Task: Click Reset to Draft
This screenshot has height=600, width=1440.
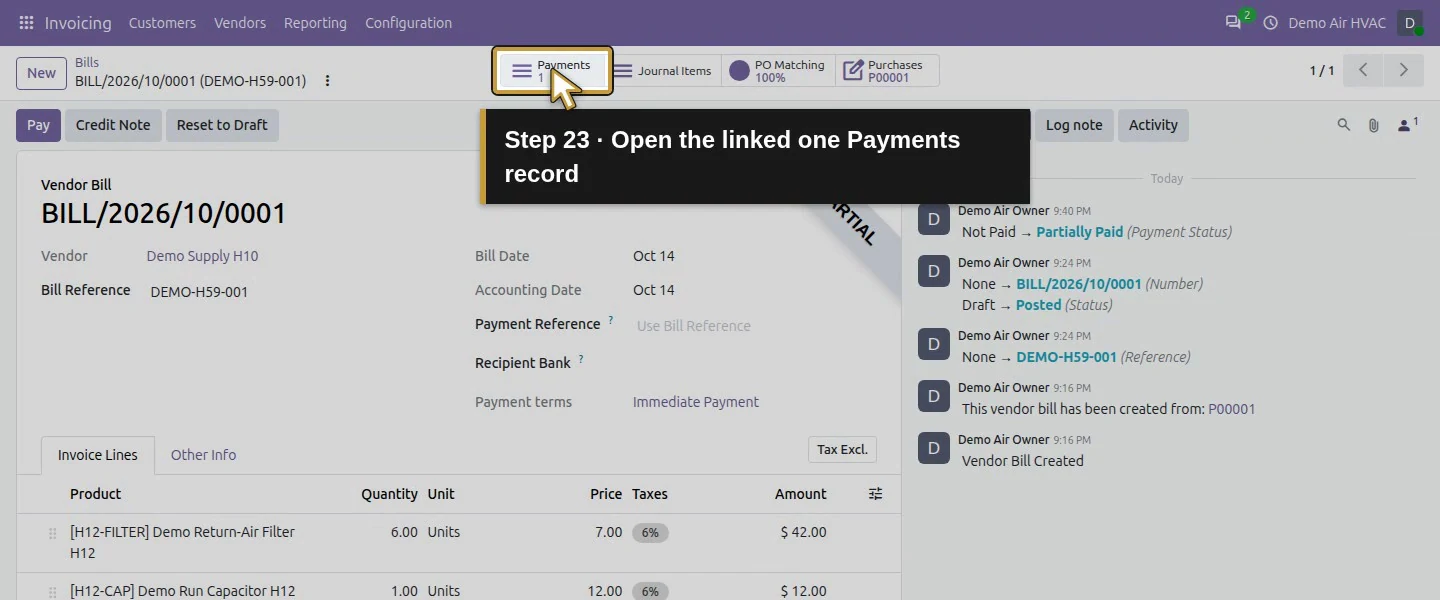Action: [222, 125]
